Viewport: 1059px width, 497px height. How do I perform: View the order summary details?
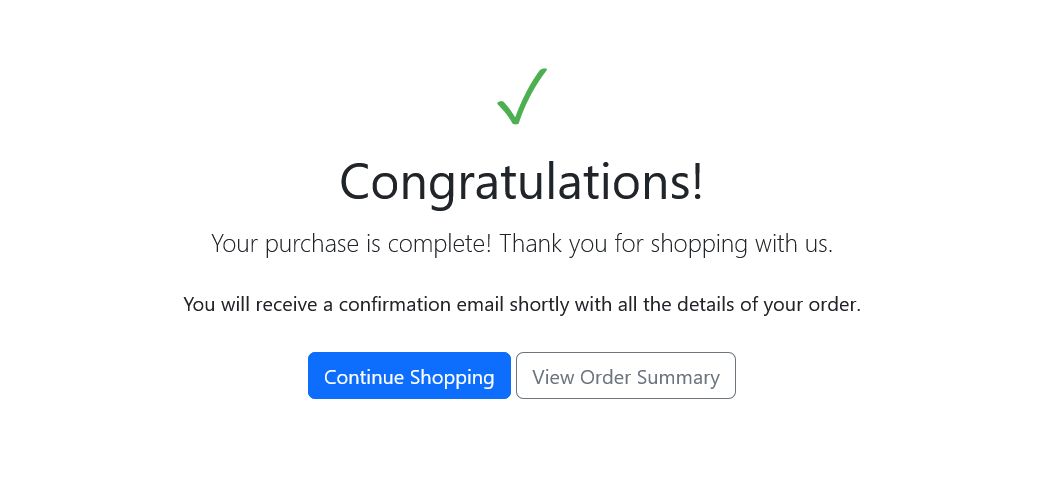click(x=626, y=376)
